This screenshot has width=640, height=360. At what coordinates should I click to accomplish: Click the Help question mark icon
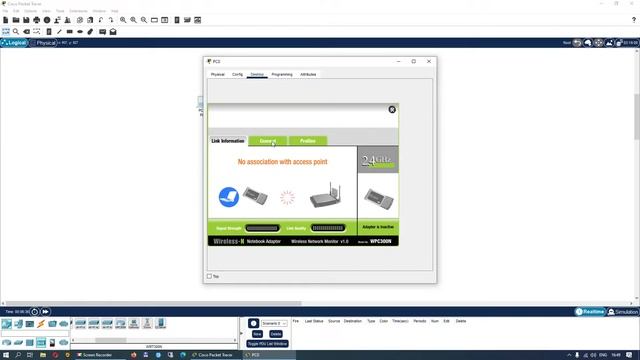(x=634, y=20)
